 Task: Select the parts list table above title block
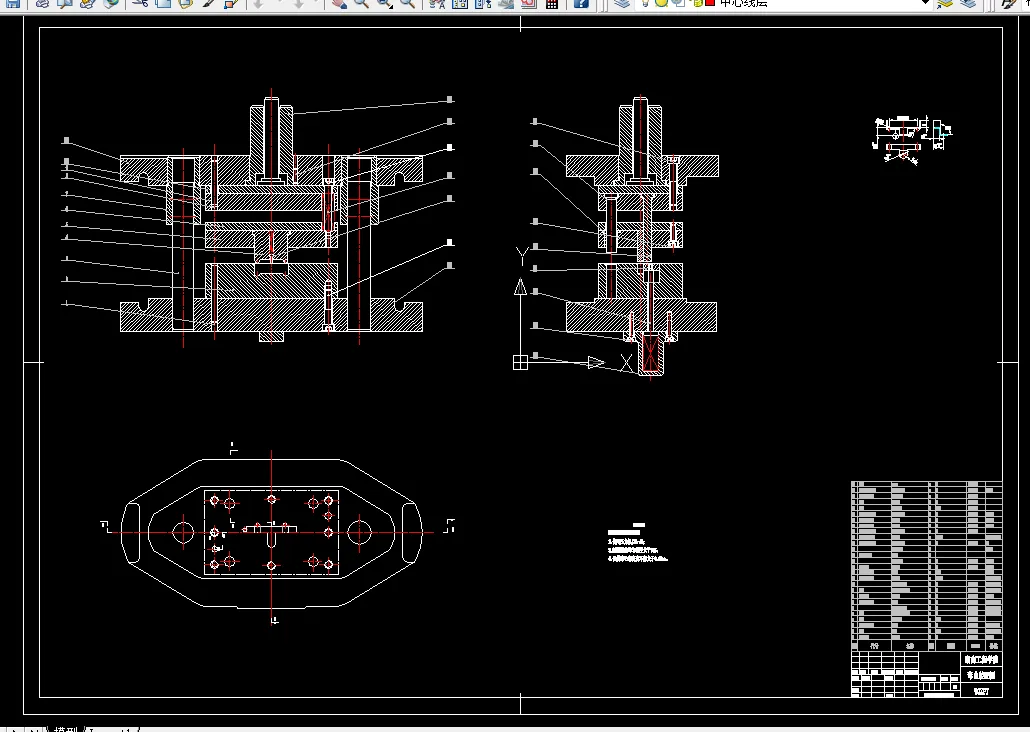pyautogui.click(x=926, y=566)
